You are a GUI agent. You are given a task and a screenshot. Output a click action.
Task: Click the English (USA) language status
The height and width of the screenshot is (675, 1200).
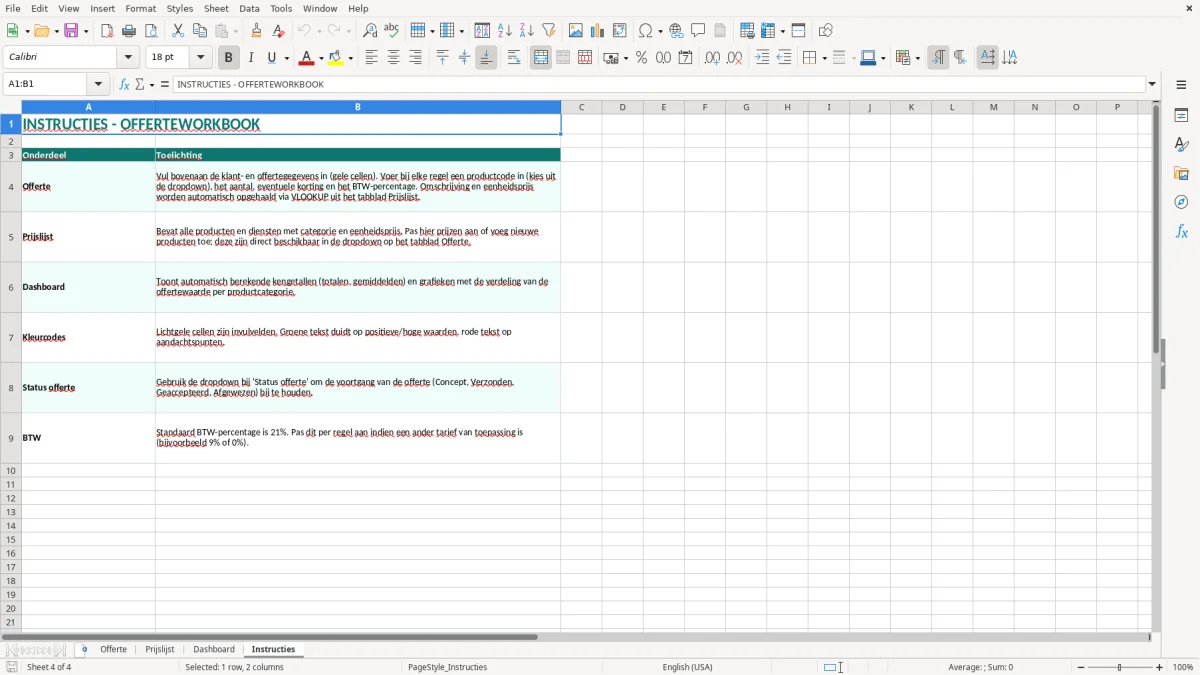pos(687,667)
